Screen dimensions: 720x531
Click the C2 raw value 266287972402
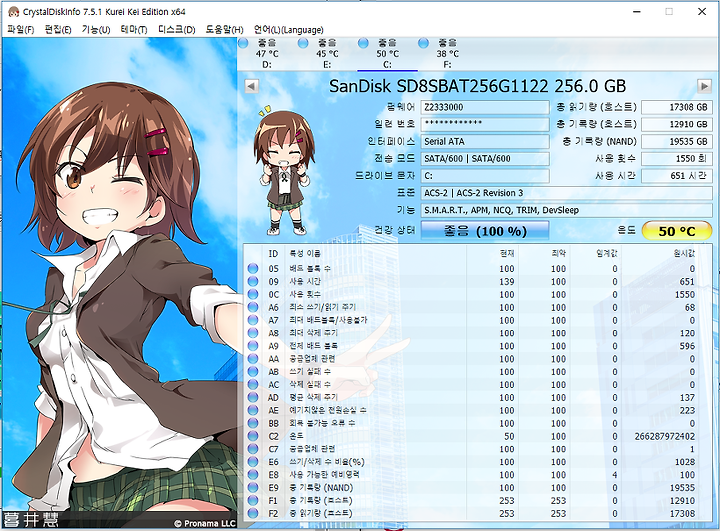click(665, 436)
